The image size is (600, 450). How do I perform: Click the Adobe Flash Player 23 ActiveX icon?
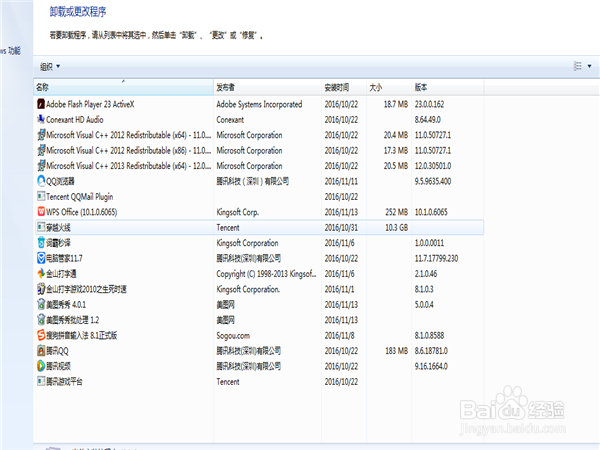point(41,104)
